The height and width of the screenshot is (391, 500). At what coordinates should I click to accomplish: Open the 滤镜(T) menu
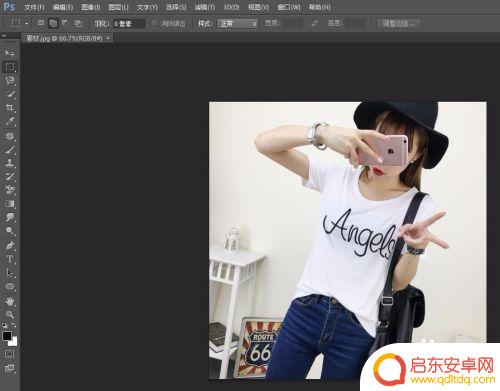(x=205, y=7)
